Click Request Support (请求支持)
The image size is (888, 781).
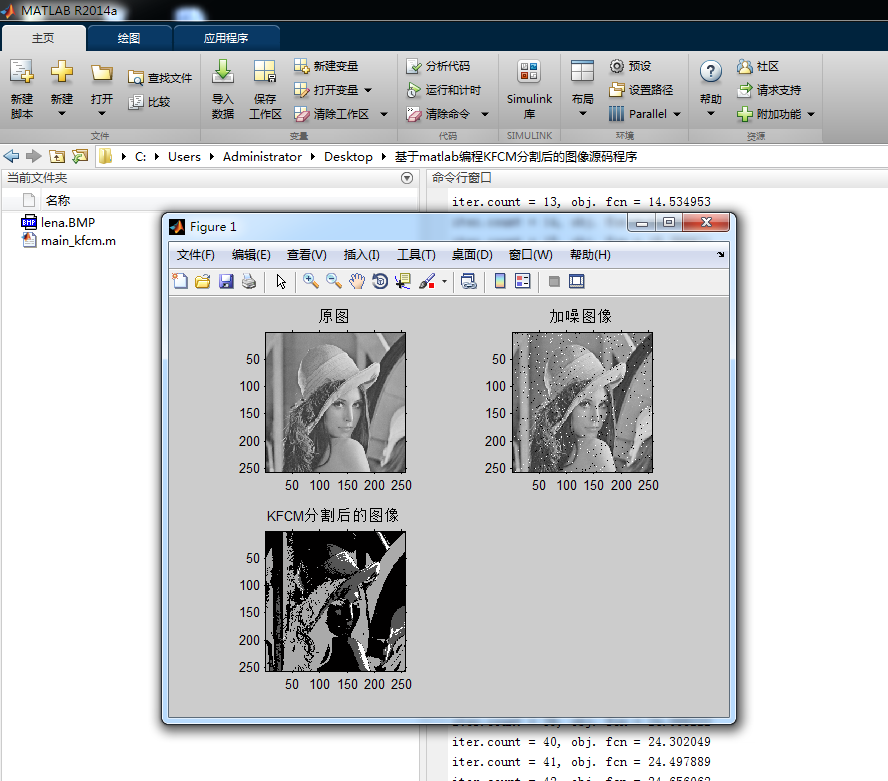[769, 90]
